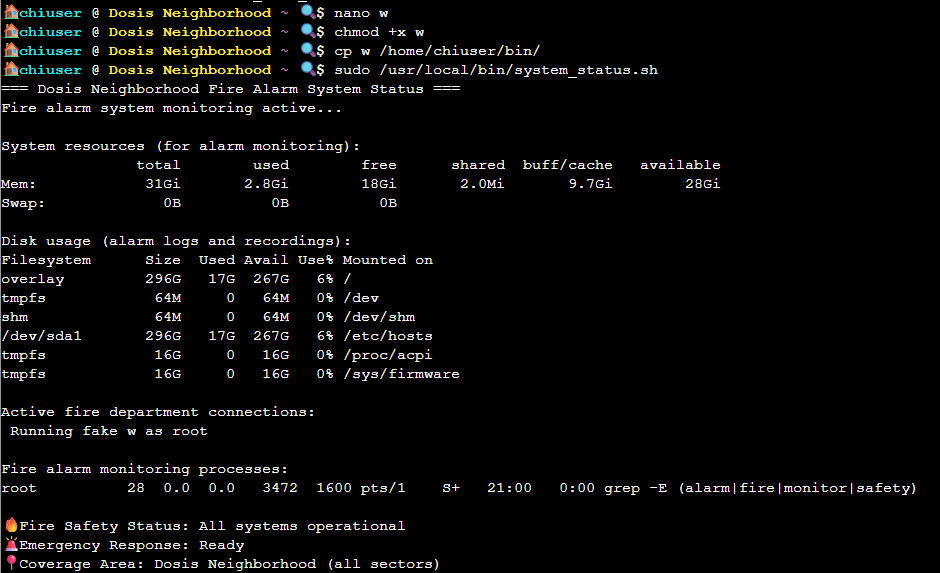The width and height of the screenshot is (940, 573).
Task: Click the command text 'chmod +x w'
Action: point(379,32)
